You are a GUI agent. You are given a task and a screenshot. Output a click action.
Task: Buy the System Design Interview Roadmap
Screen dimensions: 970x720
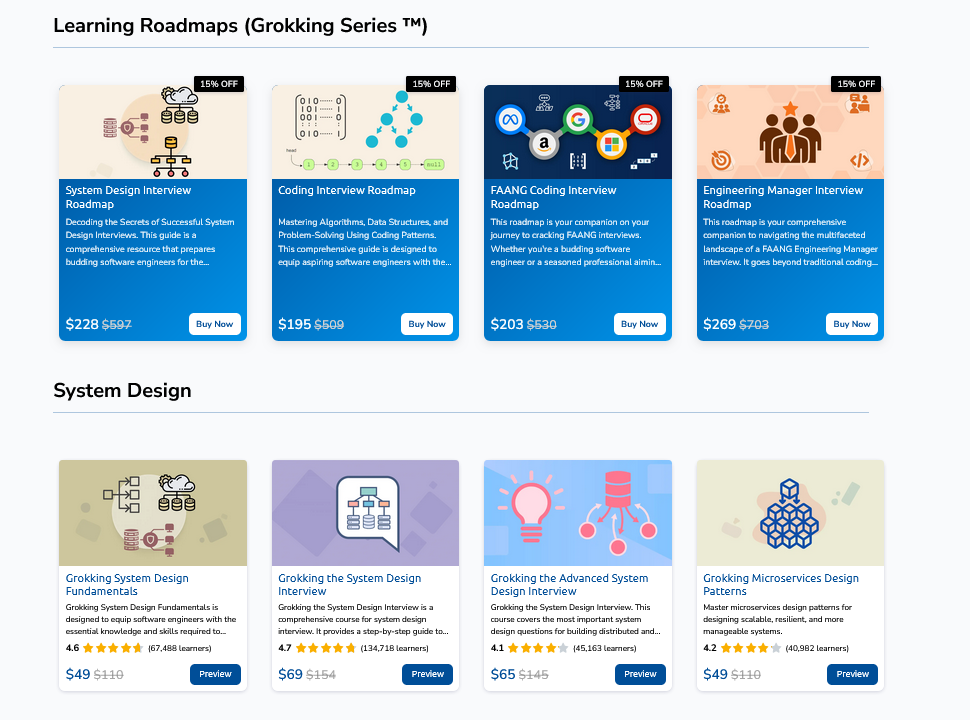pos(215,324)
